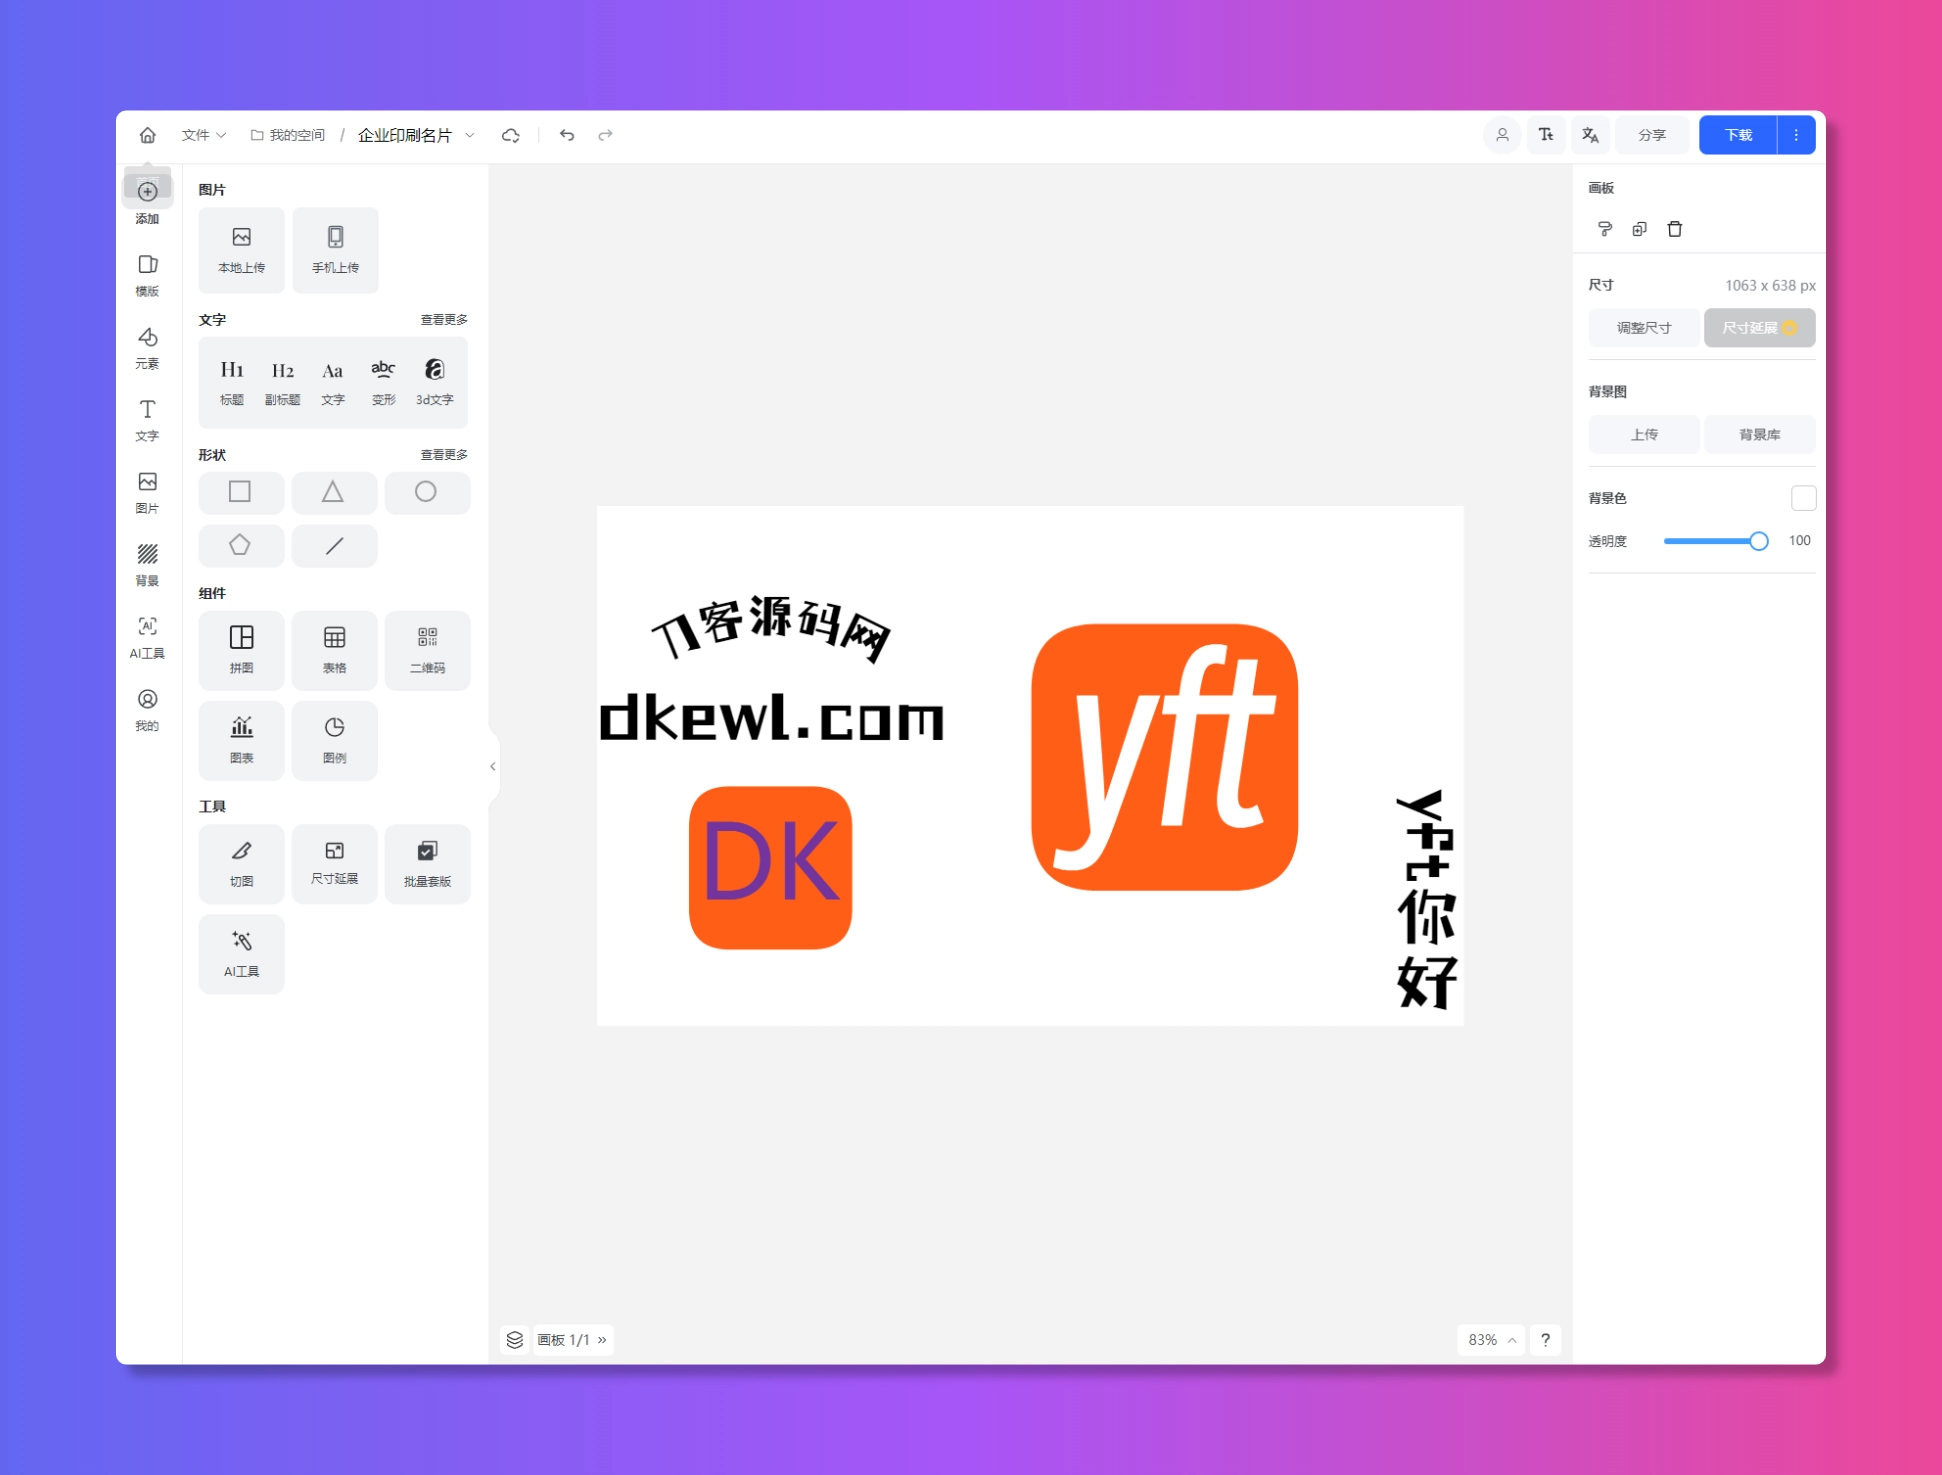Click the help question mark button

1545,1340
